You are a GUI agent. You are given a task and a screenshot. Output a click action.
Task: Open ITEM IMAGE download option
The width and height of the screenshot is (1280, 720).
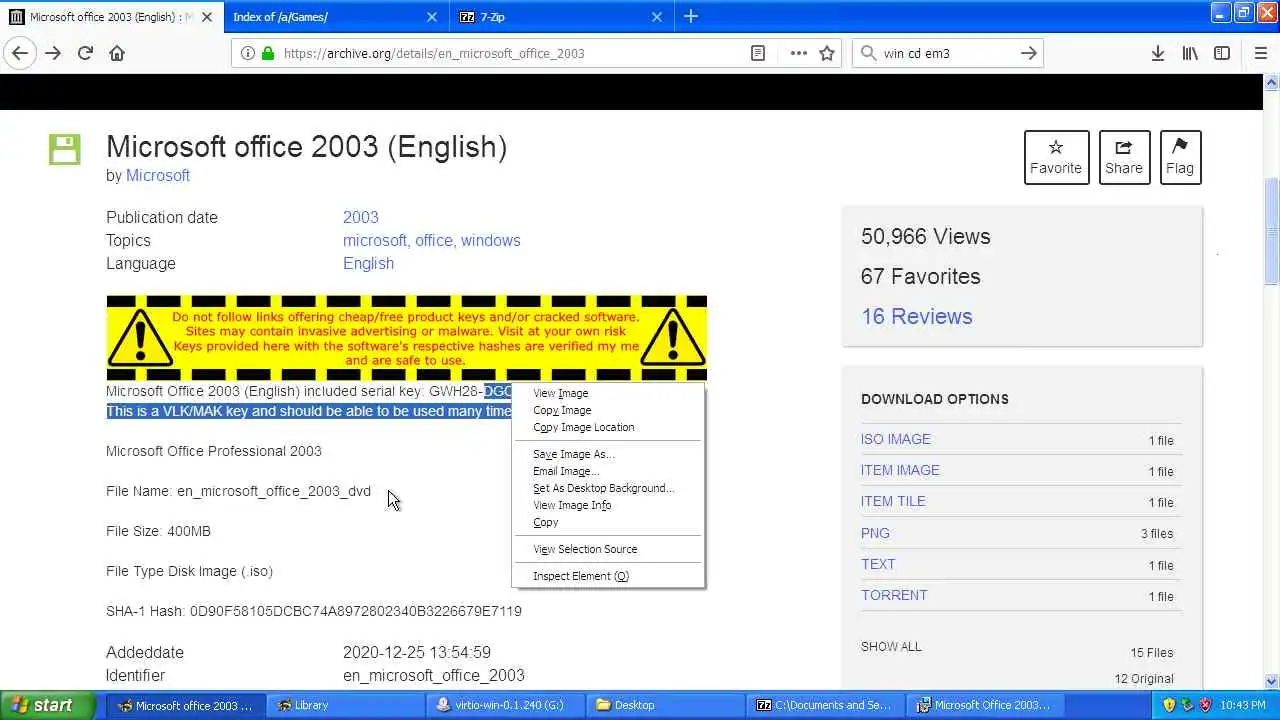coord(900,470)
